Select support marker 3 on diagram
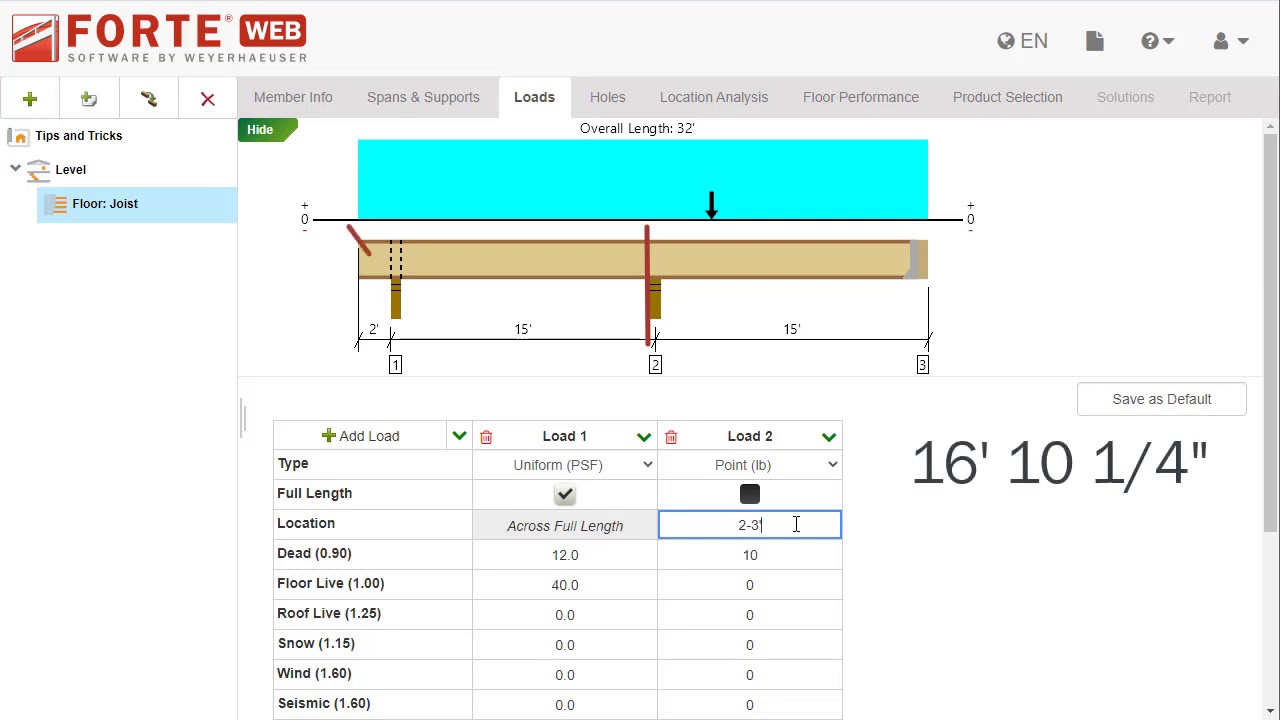The height and width of the screenshot is (720, 1280). (922, 365)
